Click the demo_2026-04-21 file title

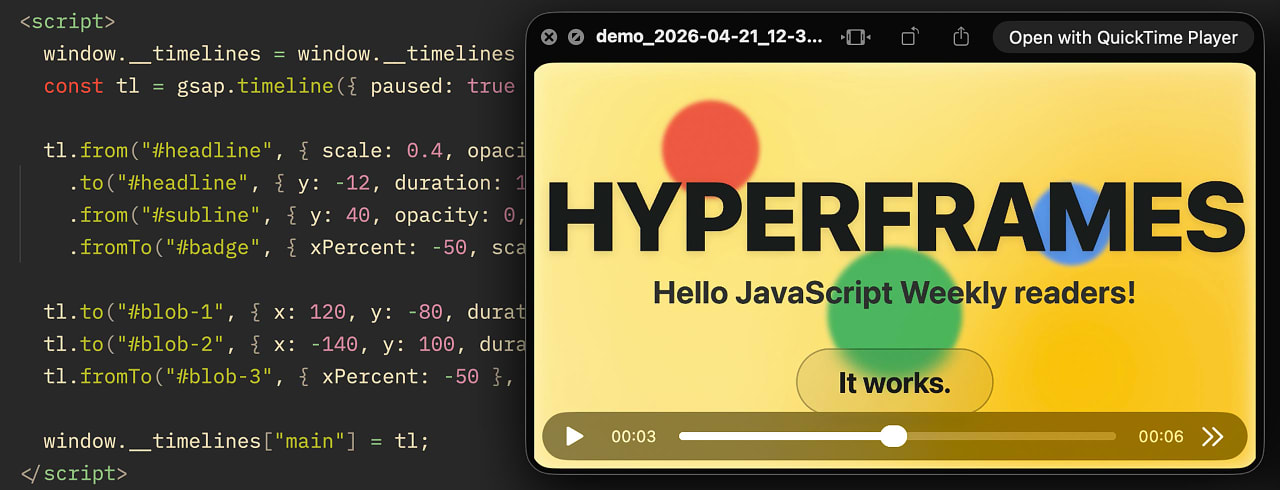[709, 37]
